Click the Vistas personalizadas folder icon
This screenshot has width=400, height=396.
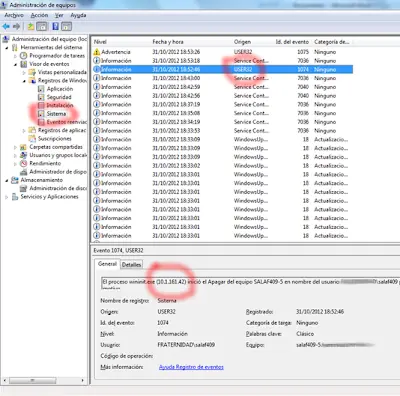click(x=32, y=72)
